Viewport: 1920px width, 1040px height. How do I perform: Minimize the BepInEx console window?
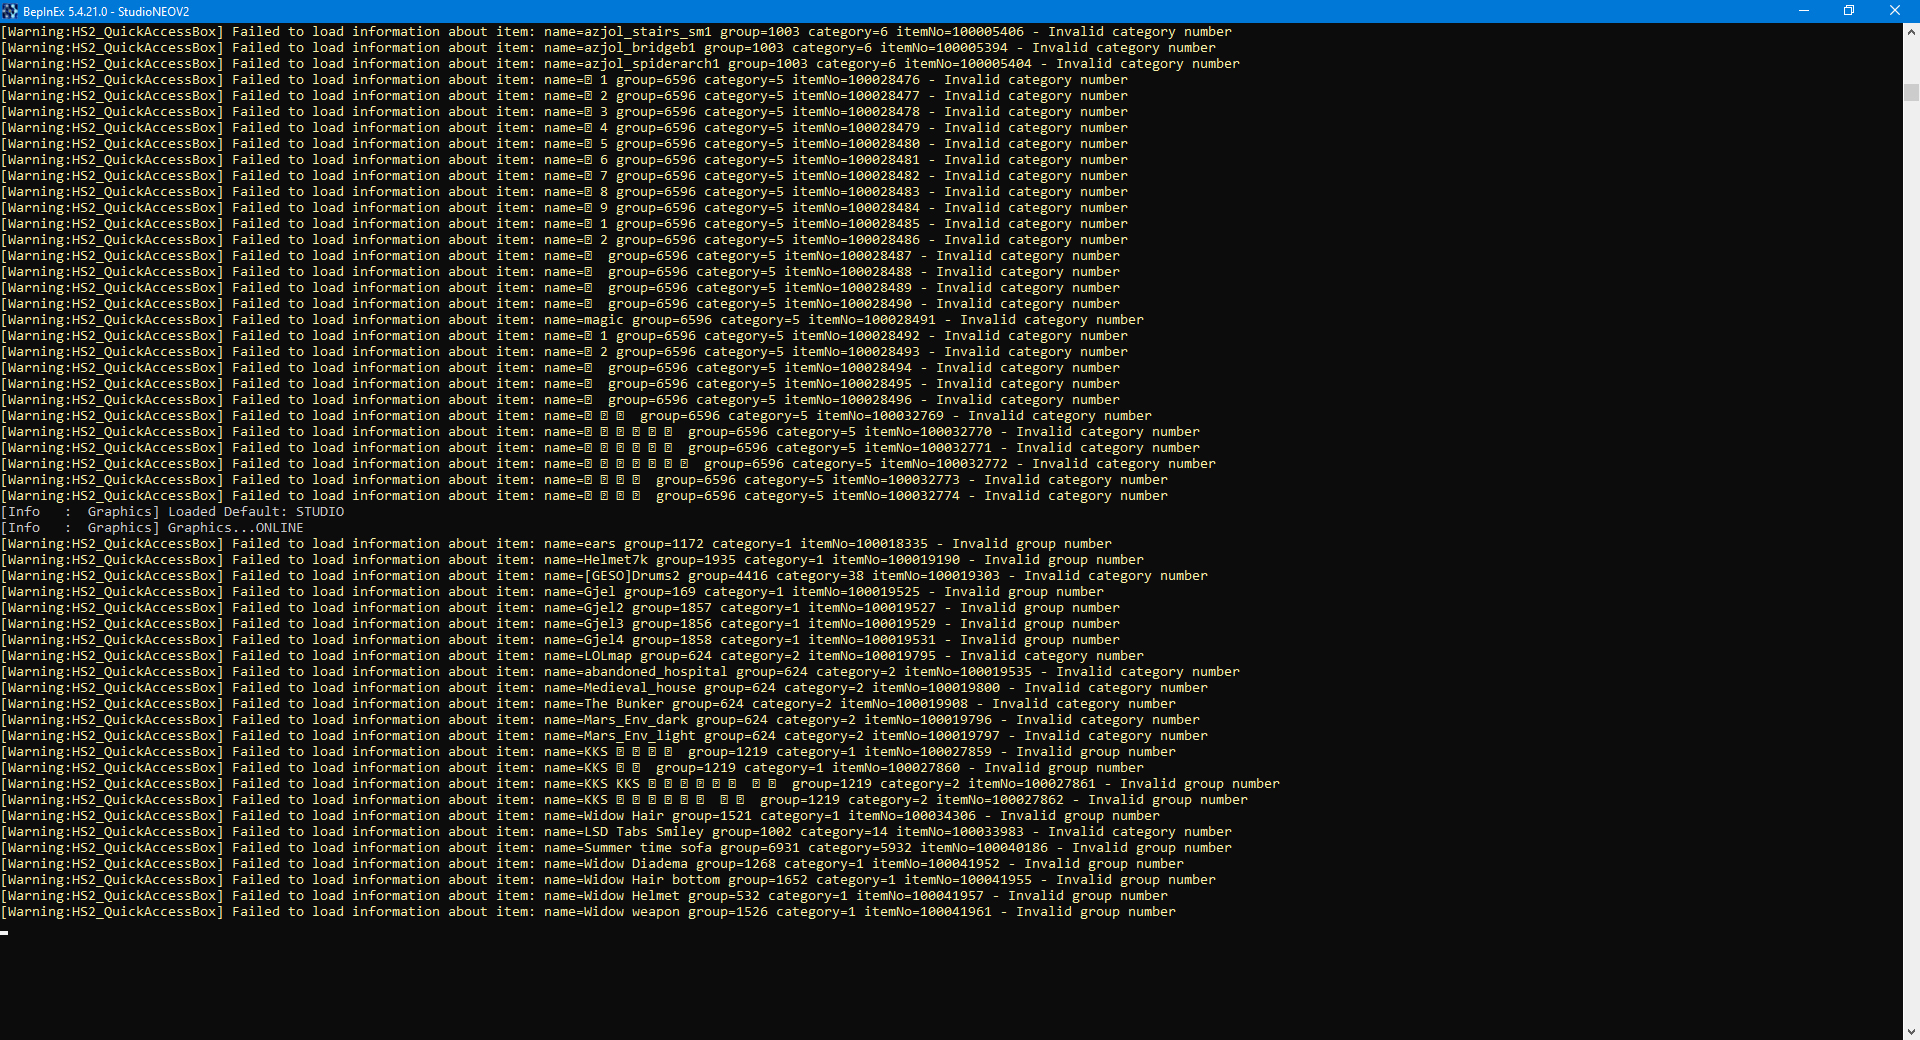[1804, 11]
